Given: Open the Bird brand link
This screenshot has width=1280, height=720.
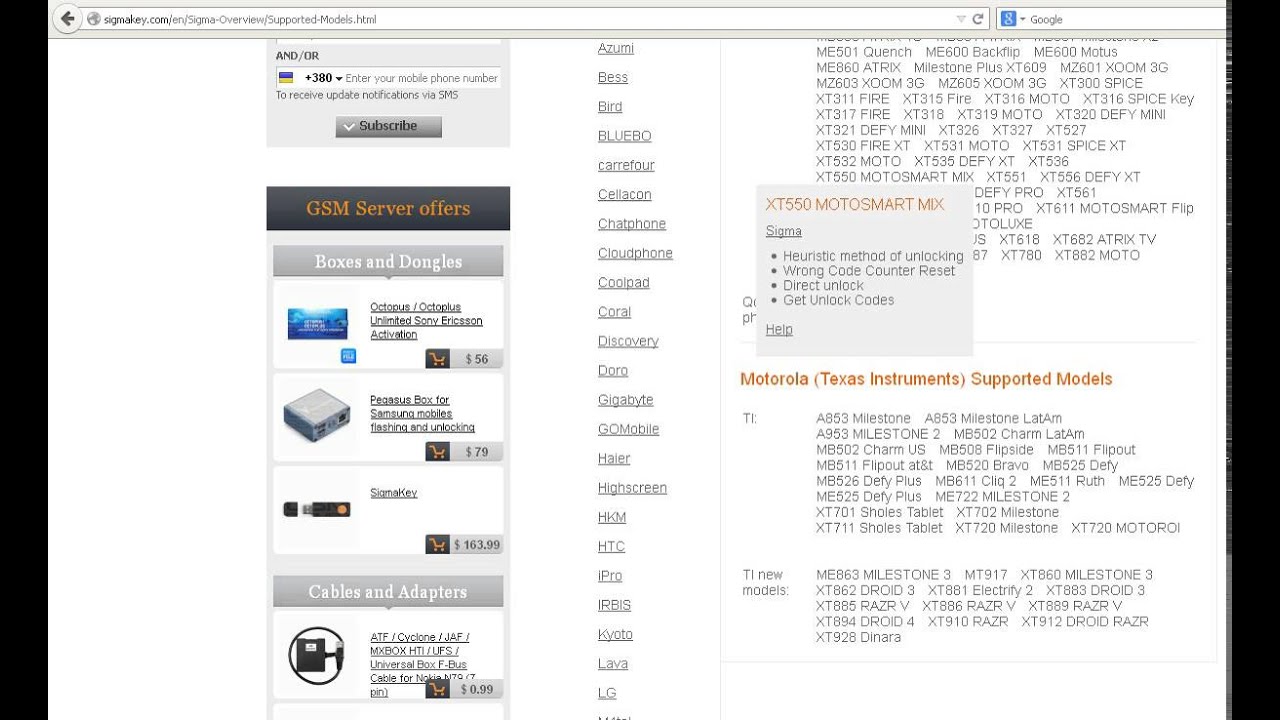Looking at the screenshot, I should coord(610,106).
